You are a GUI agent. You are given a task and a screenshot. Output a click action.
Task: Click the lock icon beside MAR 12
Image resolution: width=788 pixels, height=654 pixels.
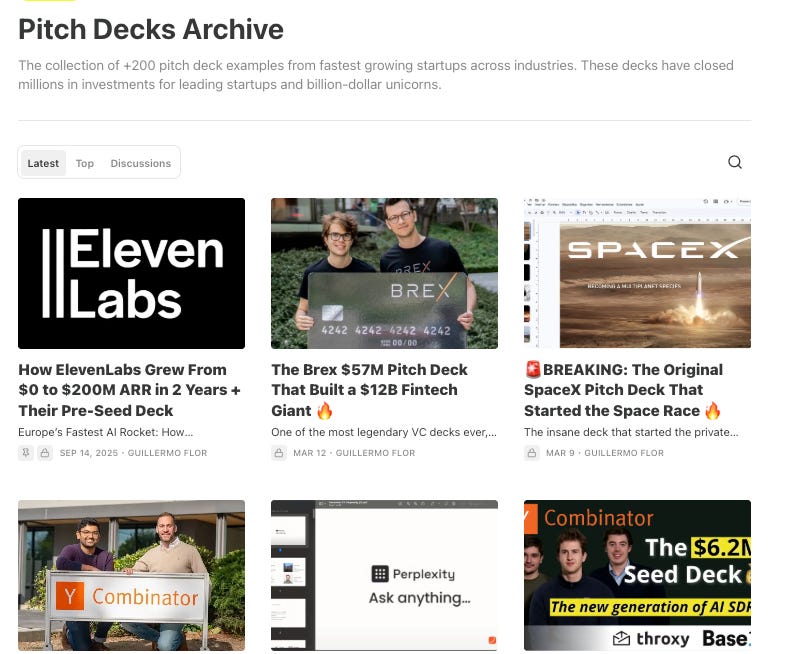(x=278, y=453)
